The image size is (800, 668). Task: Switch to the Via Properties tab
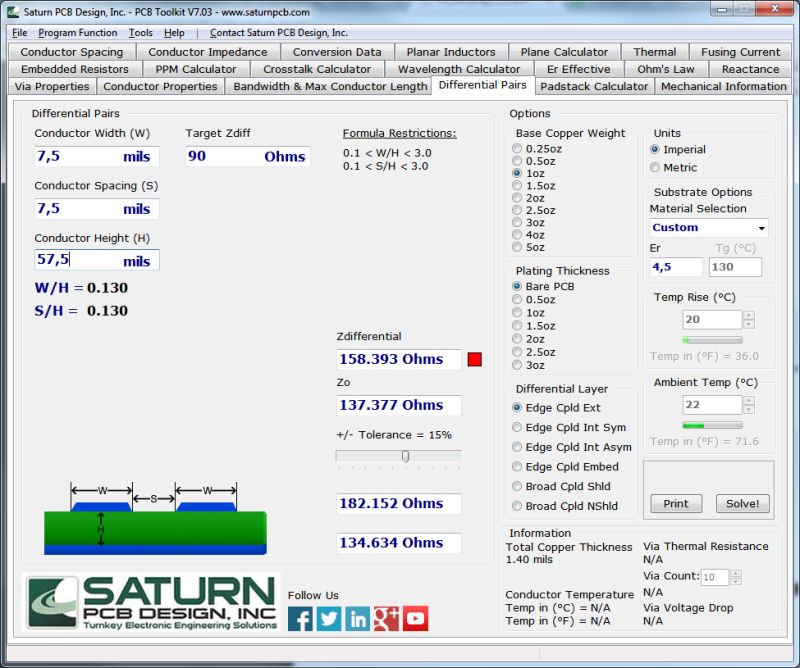tap(53, 87)
